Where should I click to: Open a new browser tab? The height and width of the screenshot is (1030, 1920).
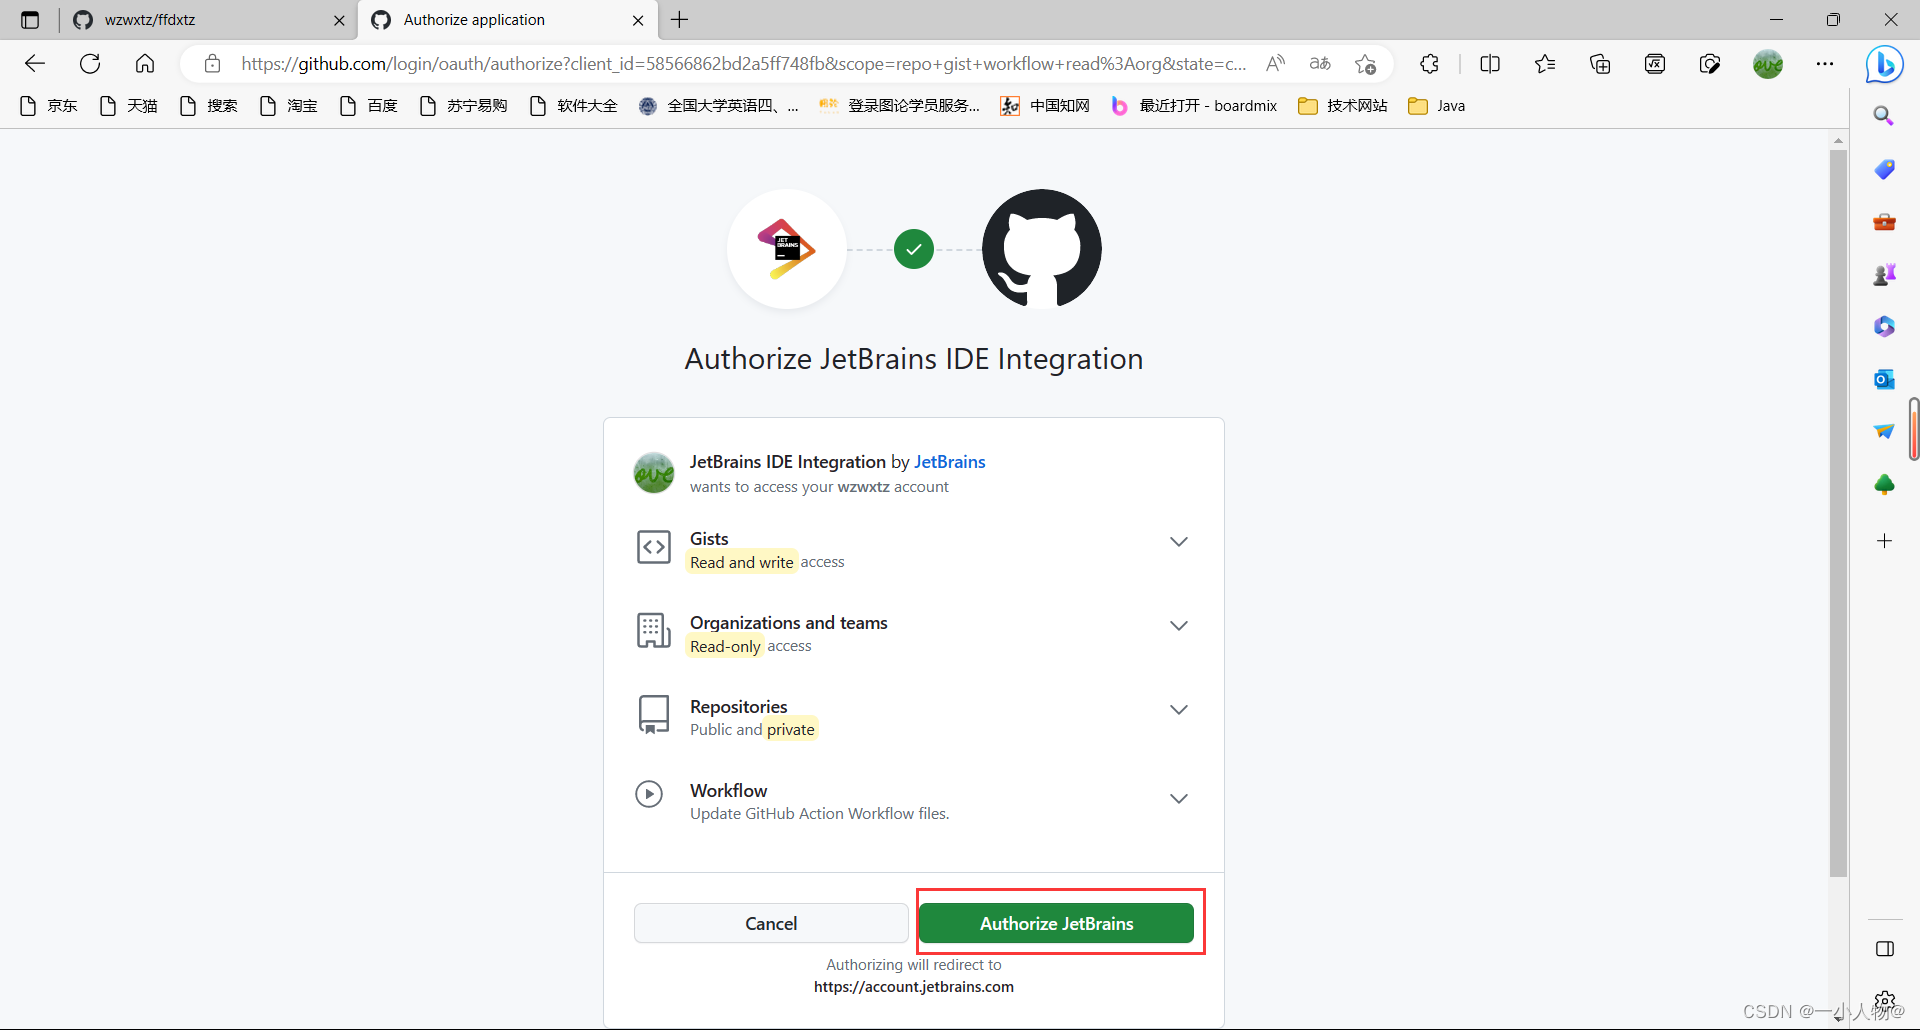pyautogui.click(x=680, y=20)
